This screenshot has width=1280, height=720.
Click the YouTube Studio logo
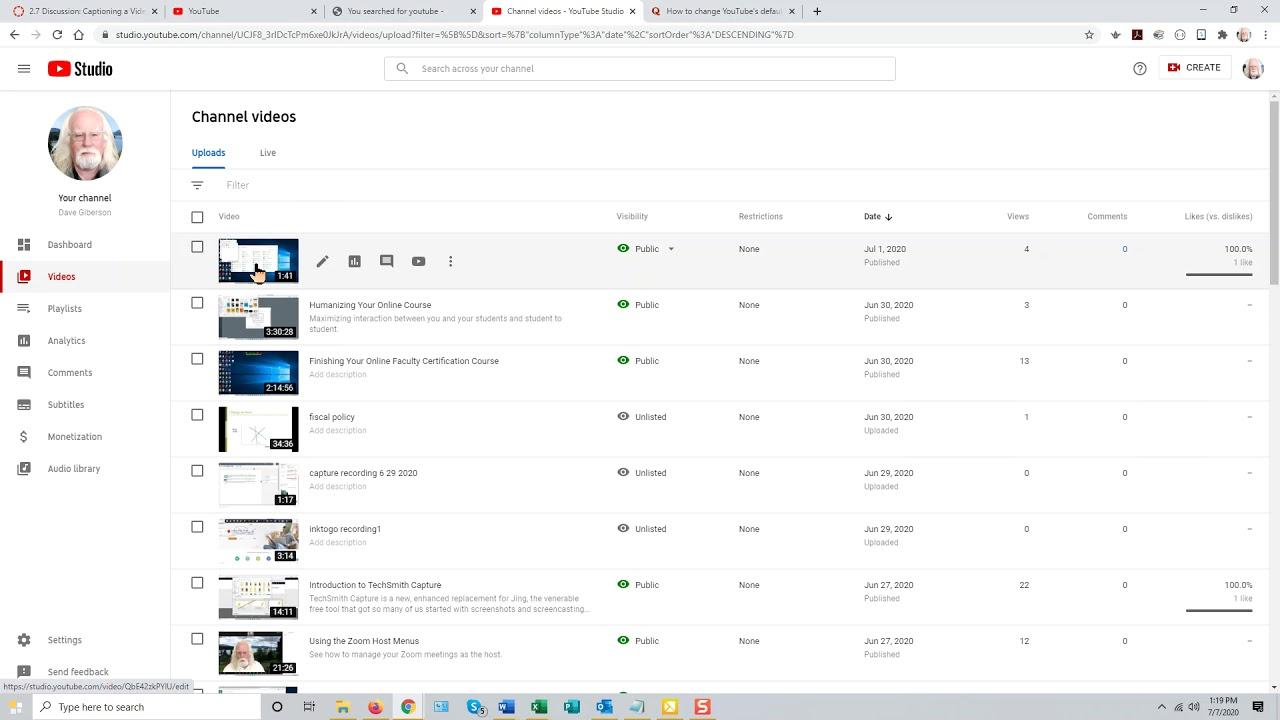click(x=80, y=69)
